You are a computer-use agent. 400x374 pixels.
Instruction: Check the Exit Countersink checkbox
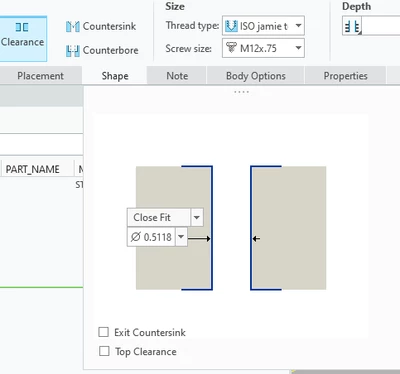click(x=104, y=332)
